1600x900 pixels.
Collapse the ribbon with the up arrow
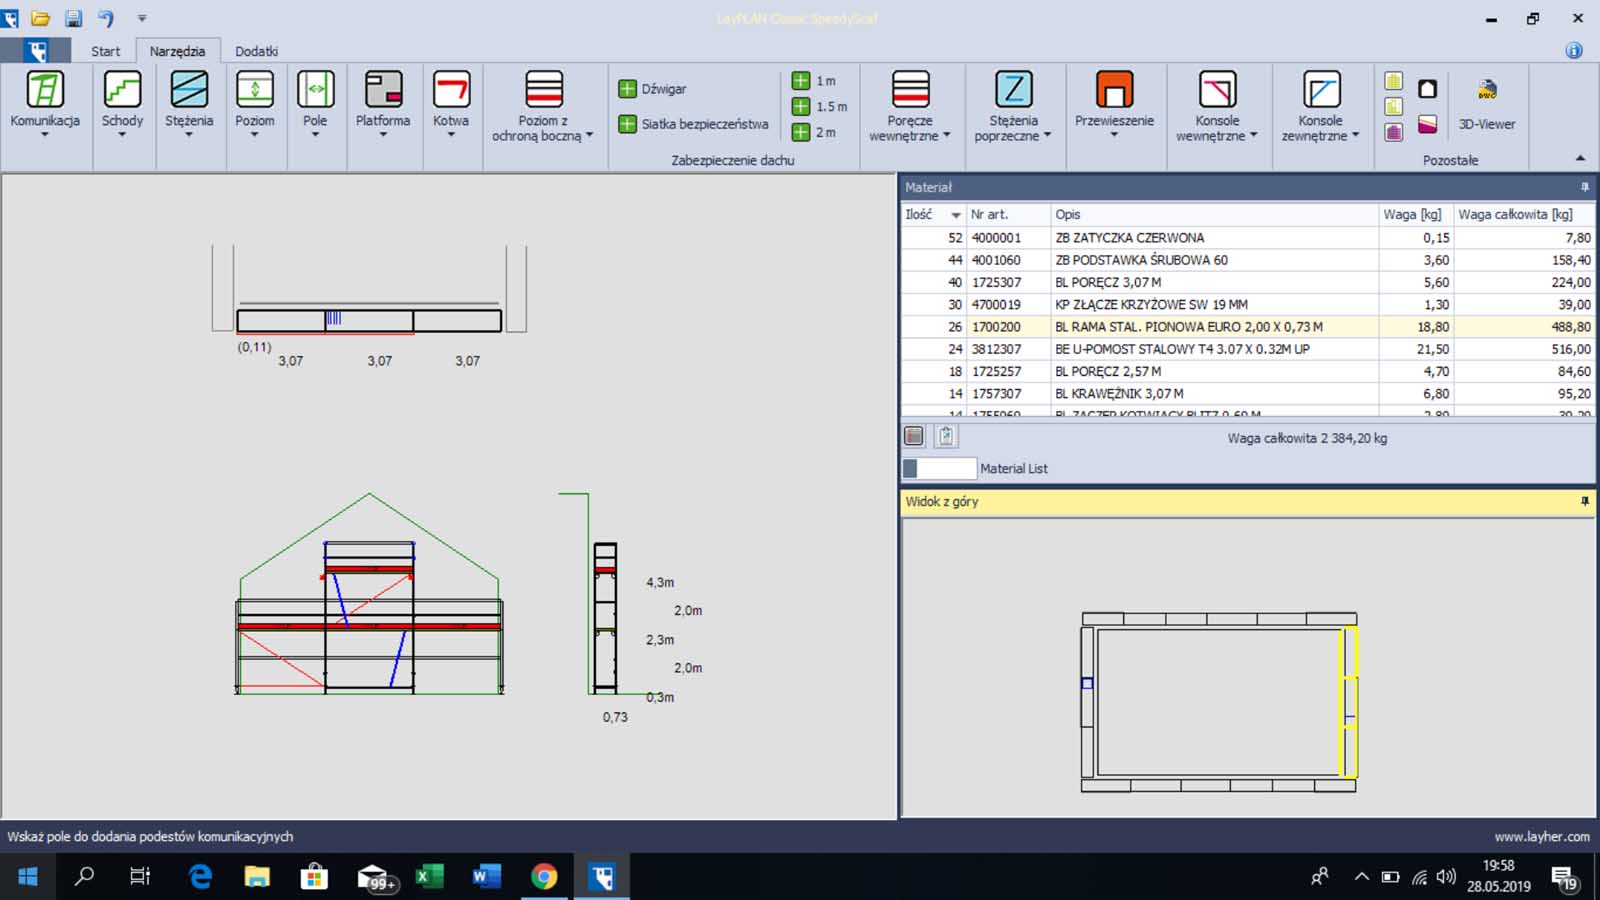point(1580,158)
